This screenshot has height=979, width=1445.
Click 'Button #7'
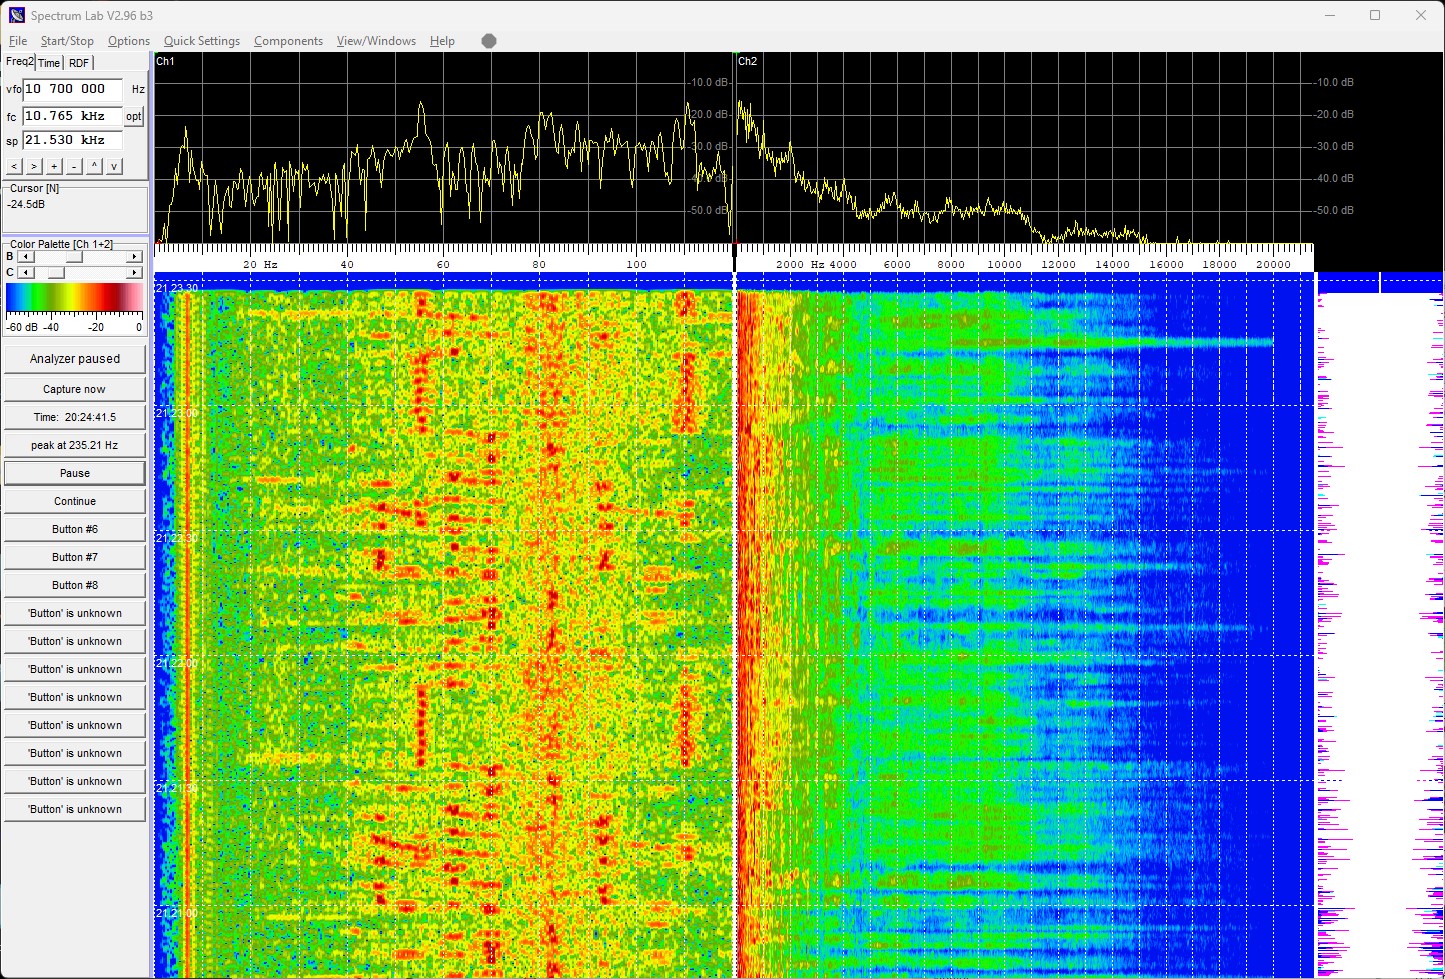(75, 557)
